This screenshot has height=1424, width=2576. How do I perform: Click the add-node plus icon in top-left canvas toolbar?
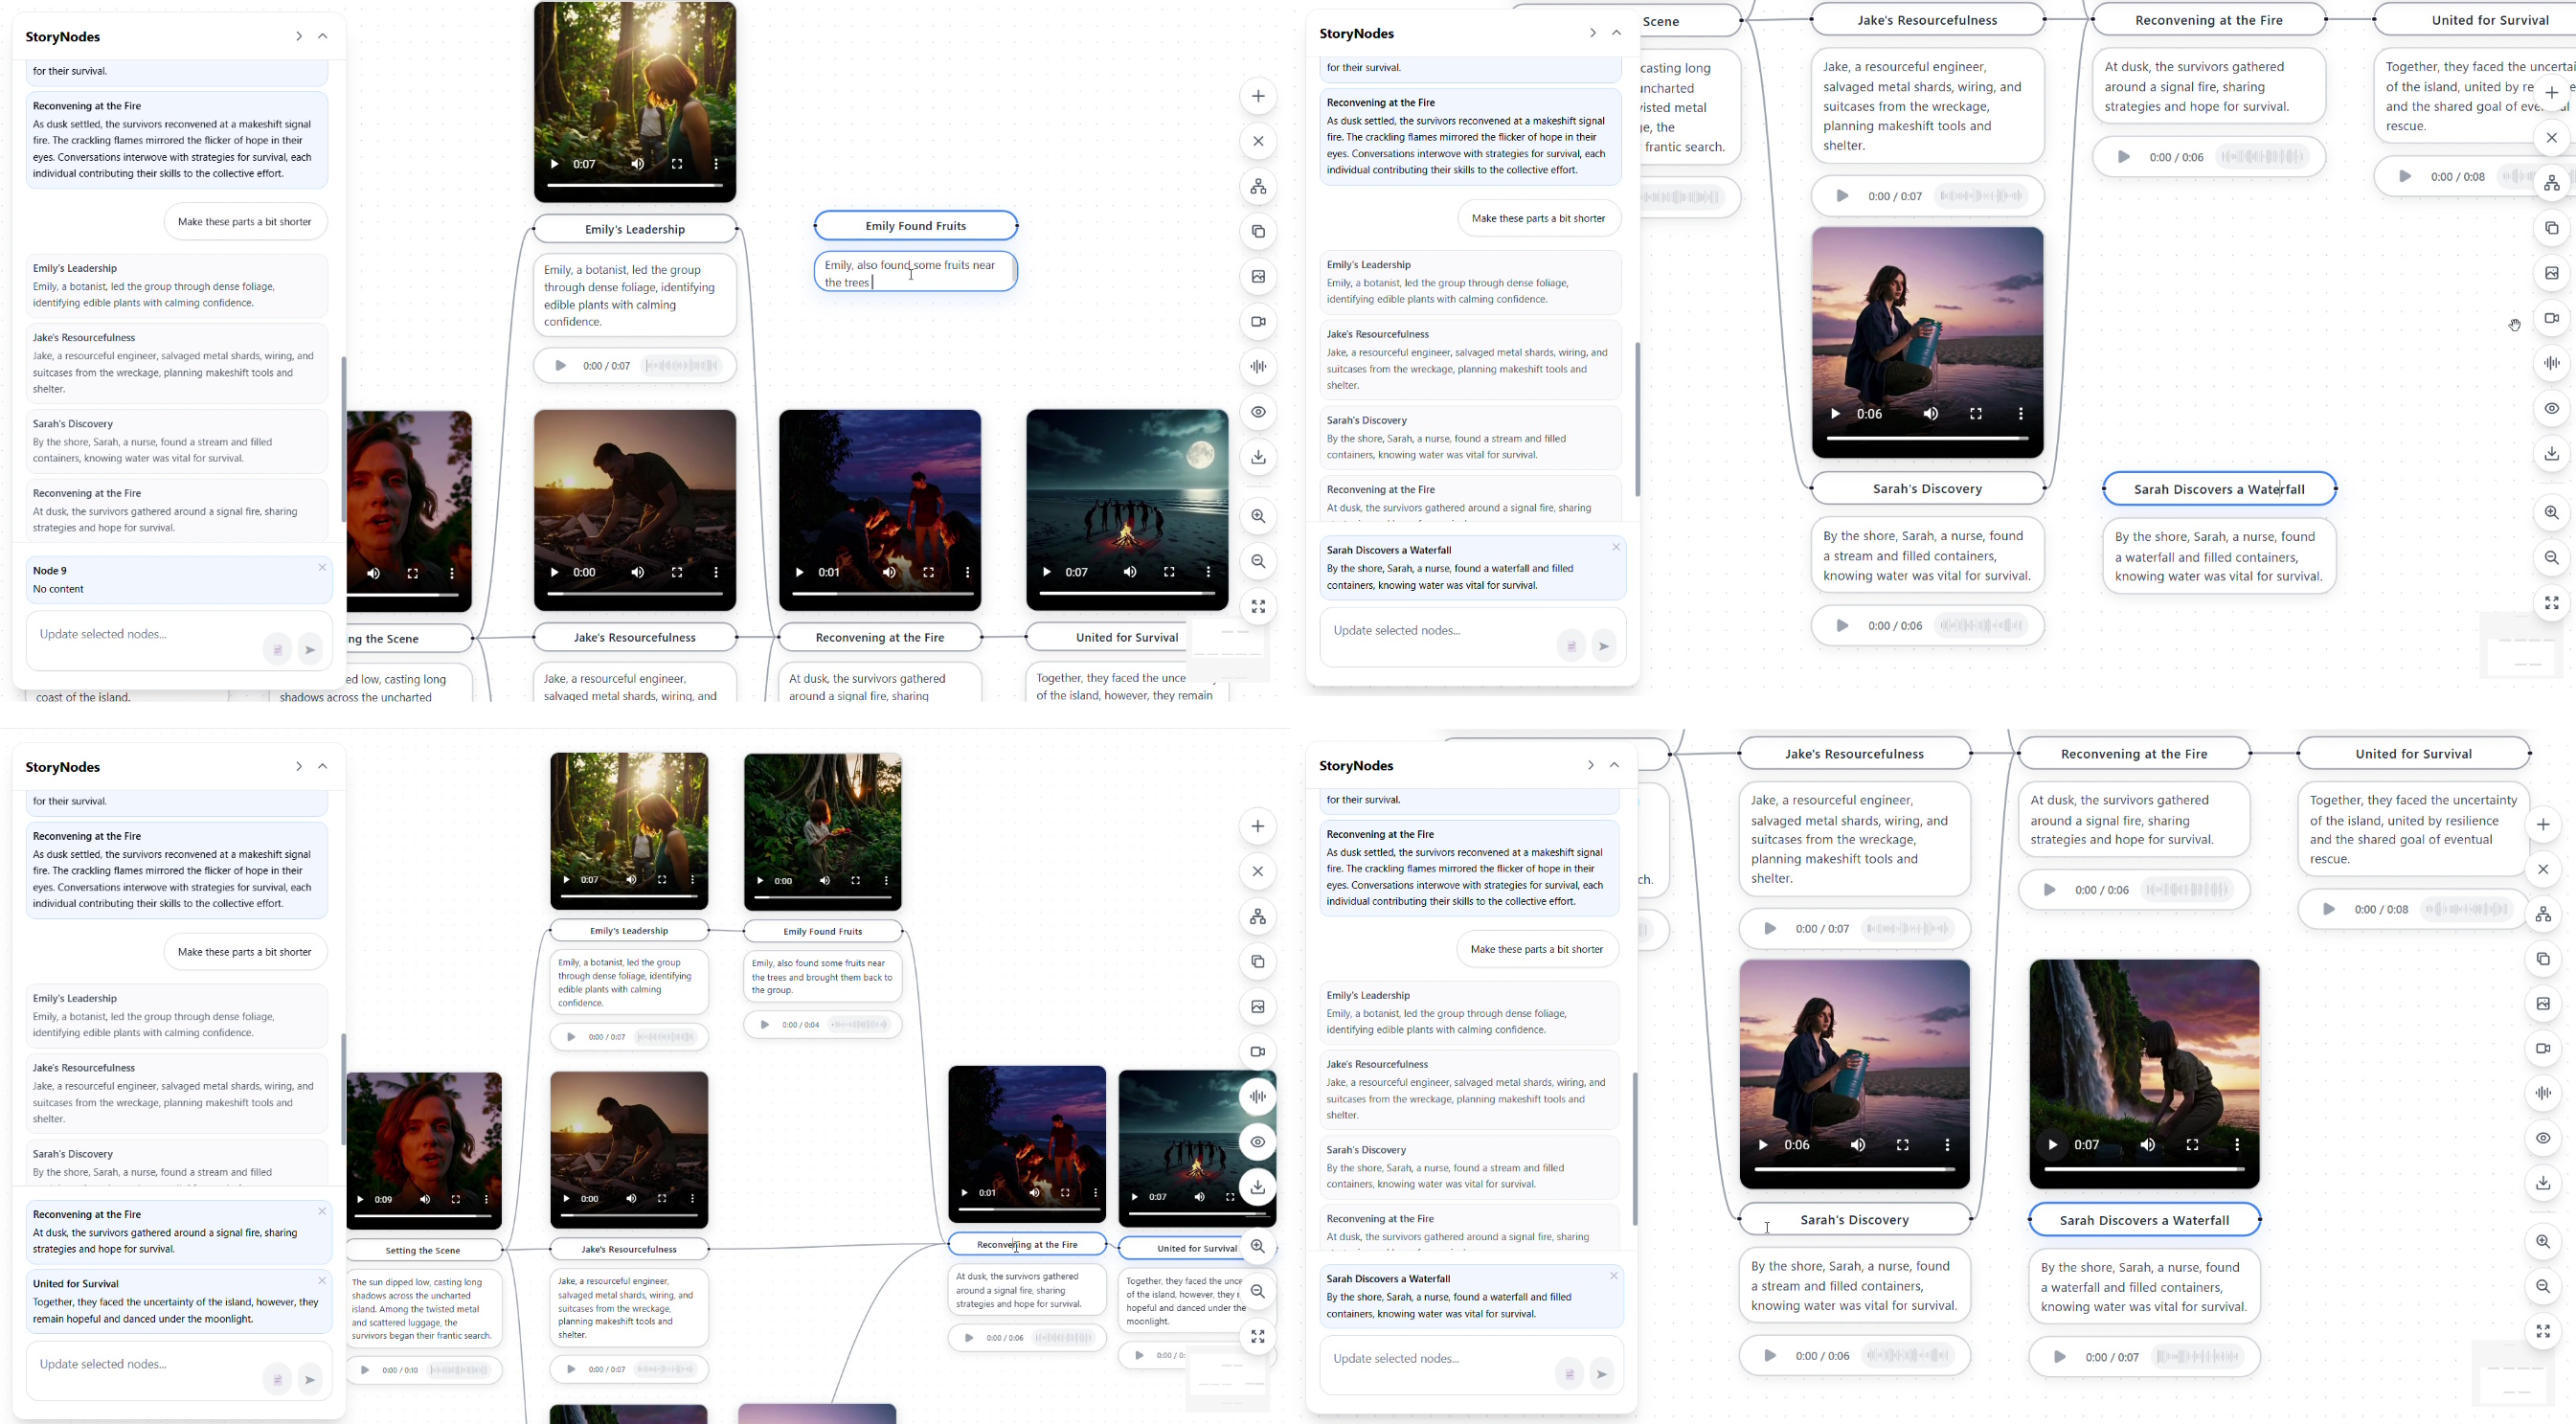(1258, 96)
